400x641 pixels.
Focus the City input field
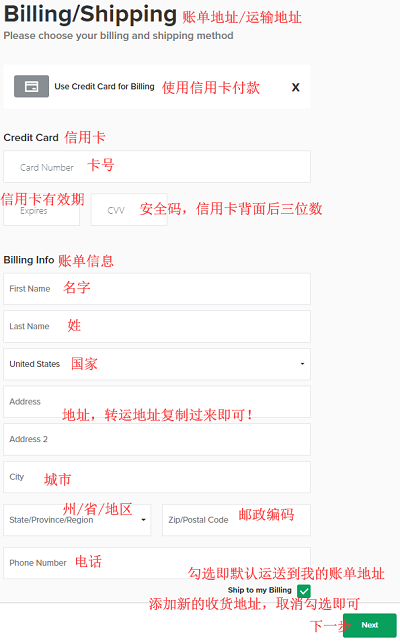pyautogui.click(x=157, y=477)
